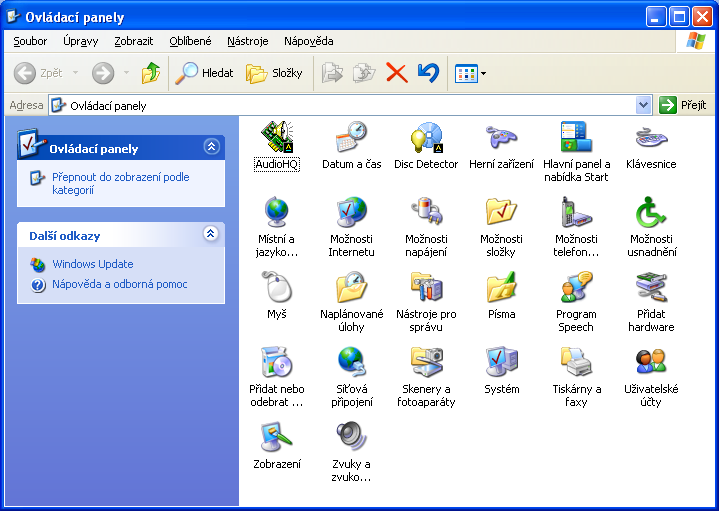Open the Zobrazení display icon
The height and width of the screenshot is (511, 719).
click(x=277, y=437)
